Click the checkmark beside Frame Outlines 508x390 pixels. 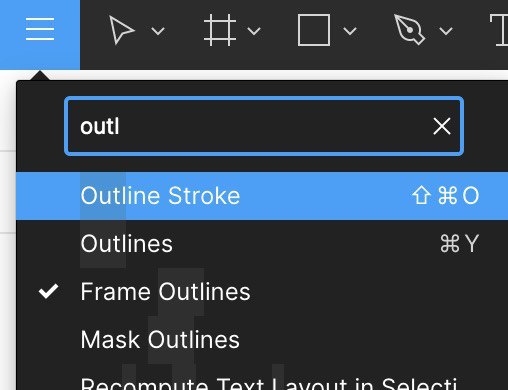click(x=49, y=291)
